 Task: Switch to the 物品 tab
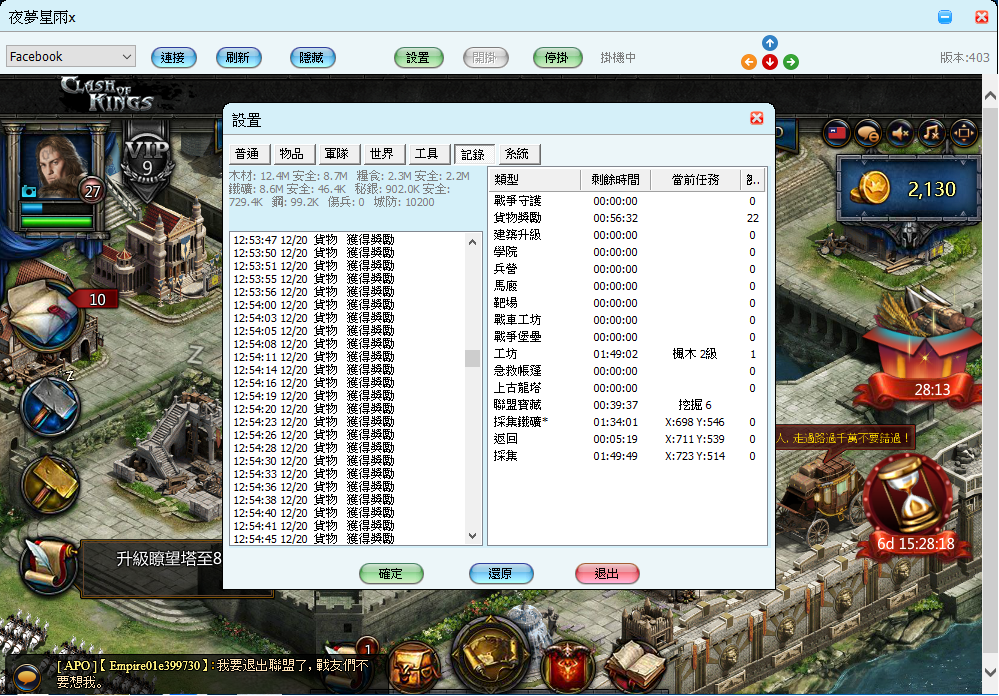(x=294, y=154)
